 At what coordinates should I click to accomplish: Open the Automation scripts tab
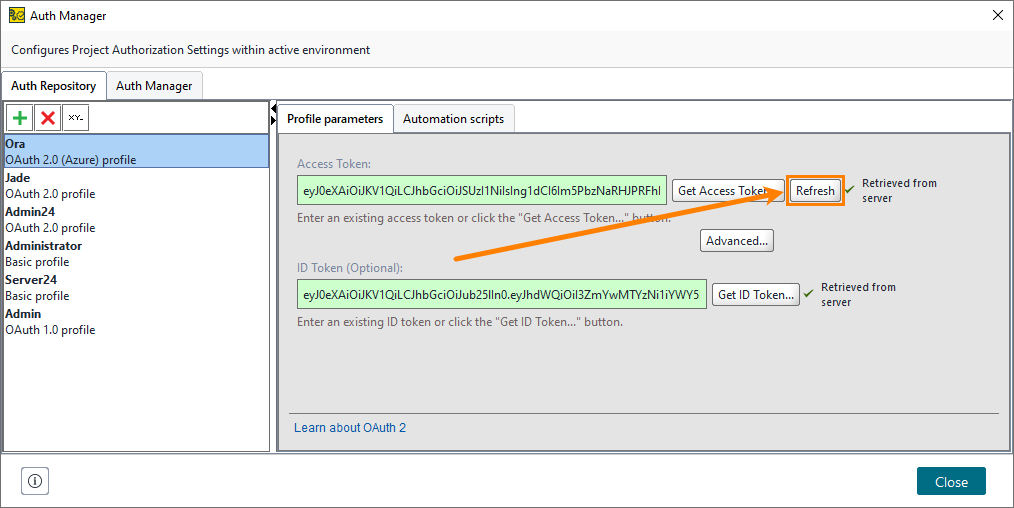[453, 119]
